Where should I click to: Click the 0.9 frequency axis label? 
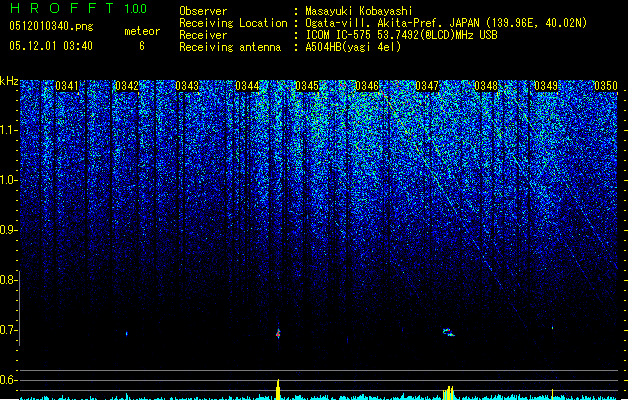point(8,230)
